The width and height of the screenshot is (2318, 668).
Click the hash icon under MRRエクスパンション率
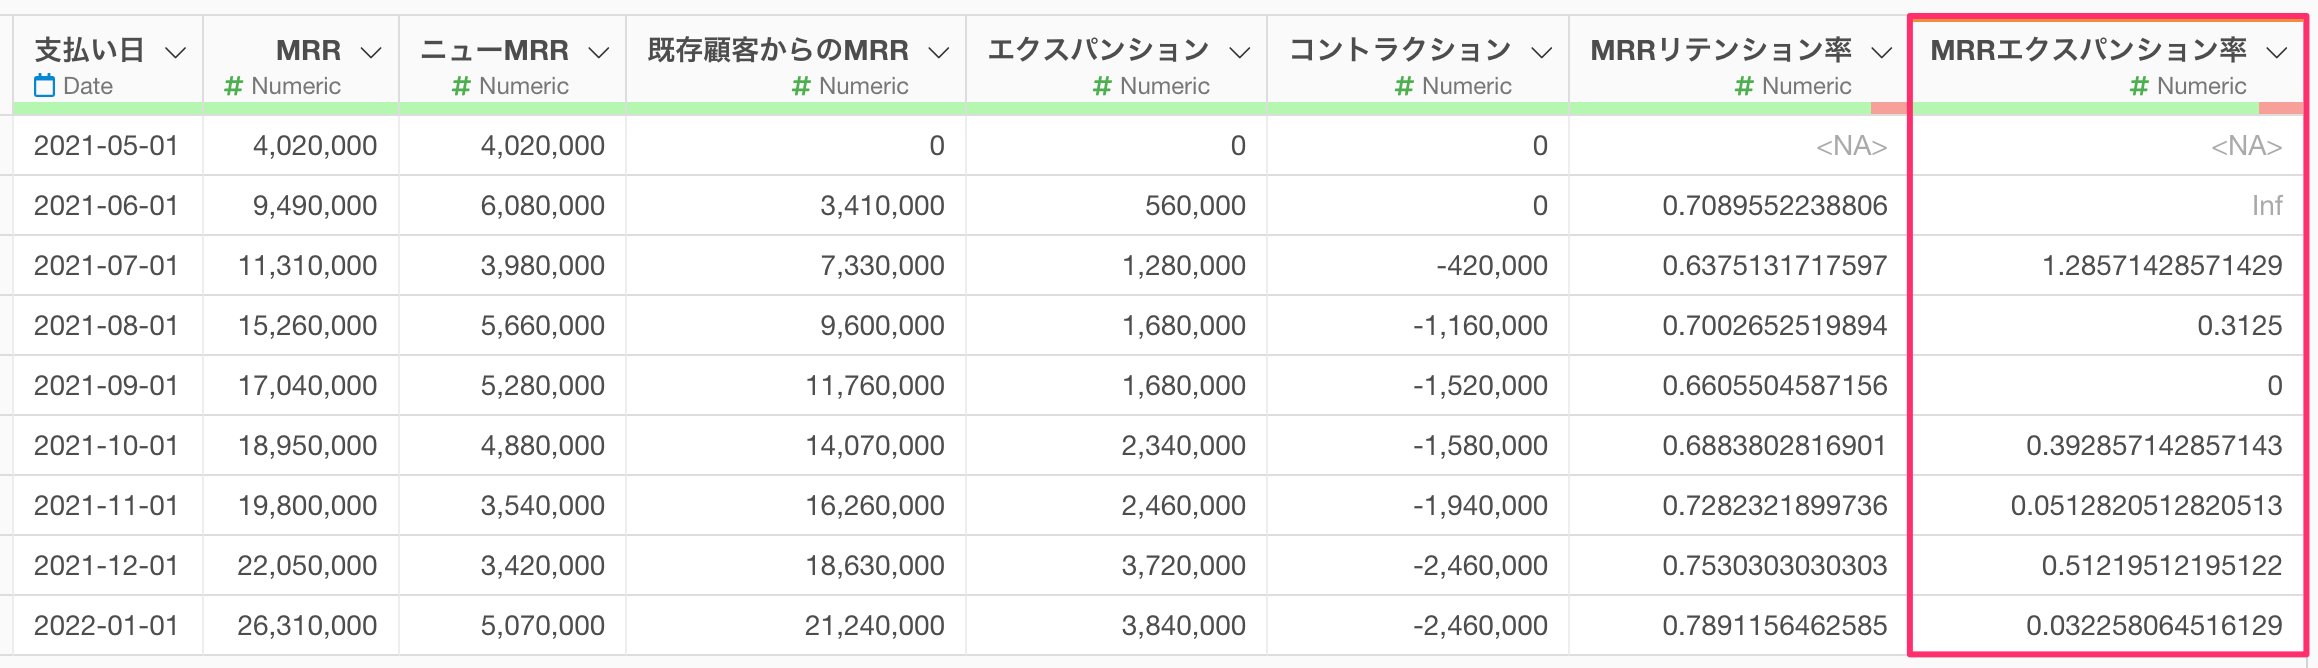[x=2139, y=87]
